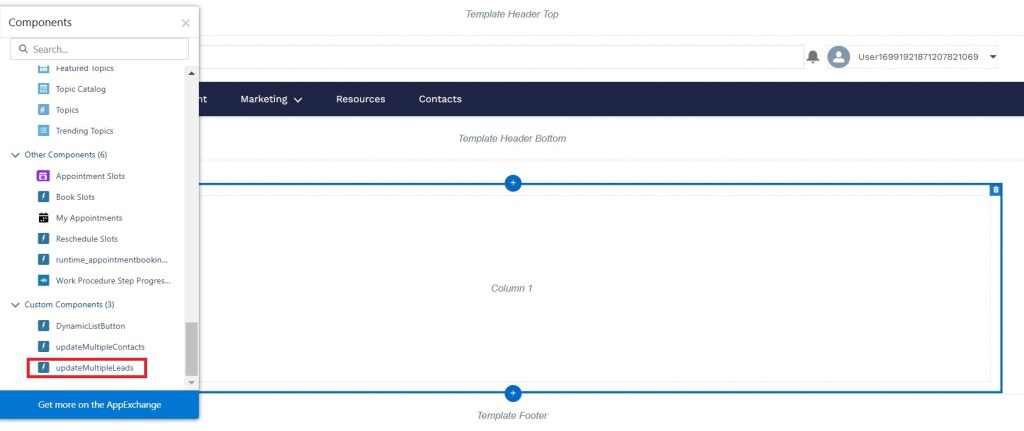The height and width of the screenshot is (431, 1024).
Task: Select the Featured Topics component label
Action: [x=85, y=68]
